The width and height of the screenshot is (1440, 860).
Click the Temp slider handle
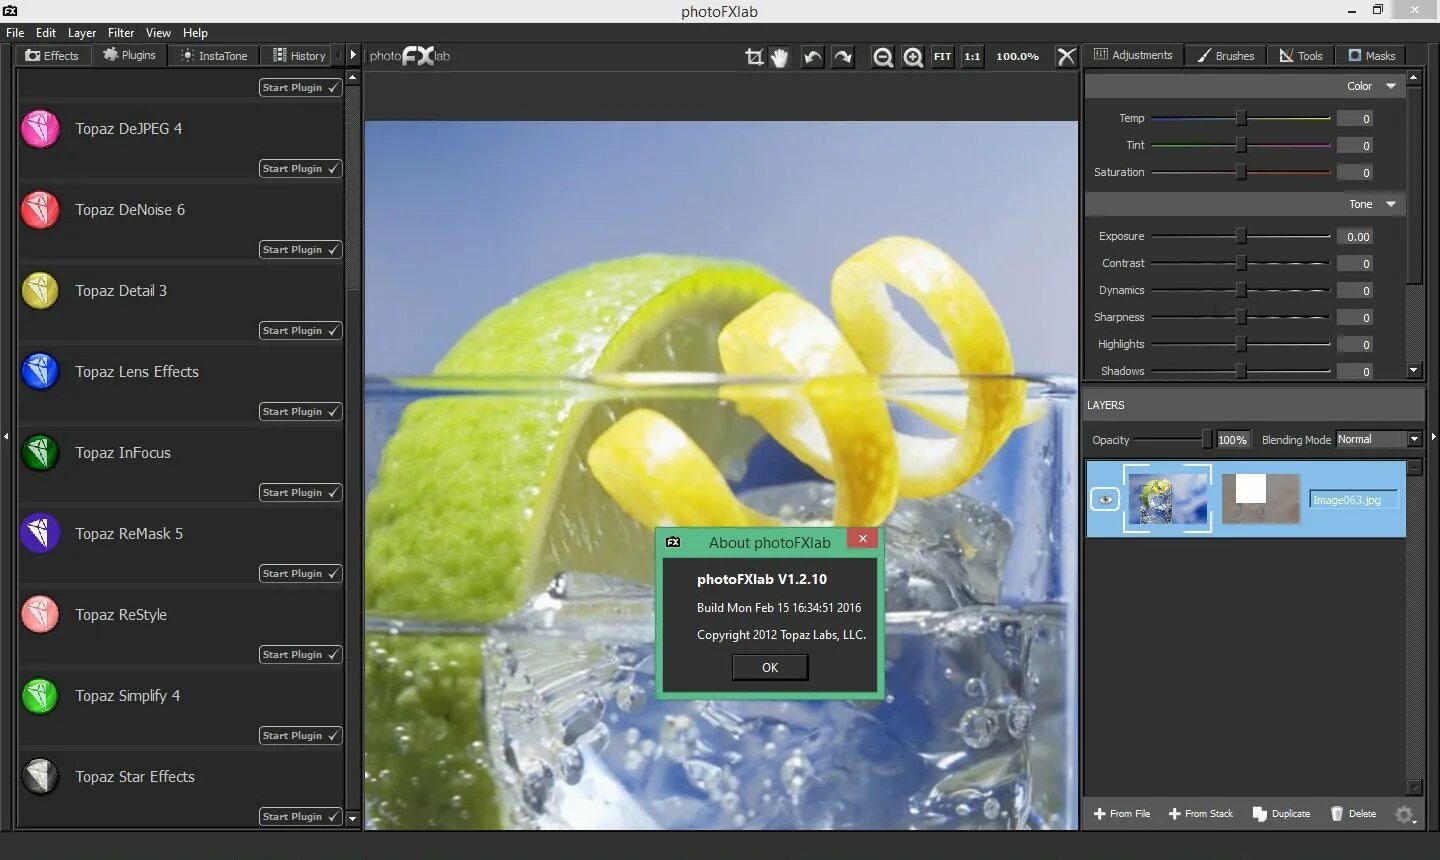(1241, 118)
